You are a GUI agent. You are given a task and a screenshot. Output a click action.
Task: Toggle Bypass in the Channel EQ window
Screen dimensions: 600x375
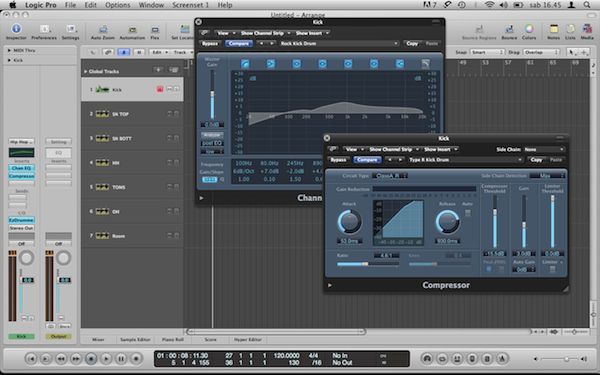[210, 44]
